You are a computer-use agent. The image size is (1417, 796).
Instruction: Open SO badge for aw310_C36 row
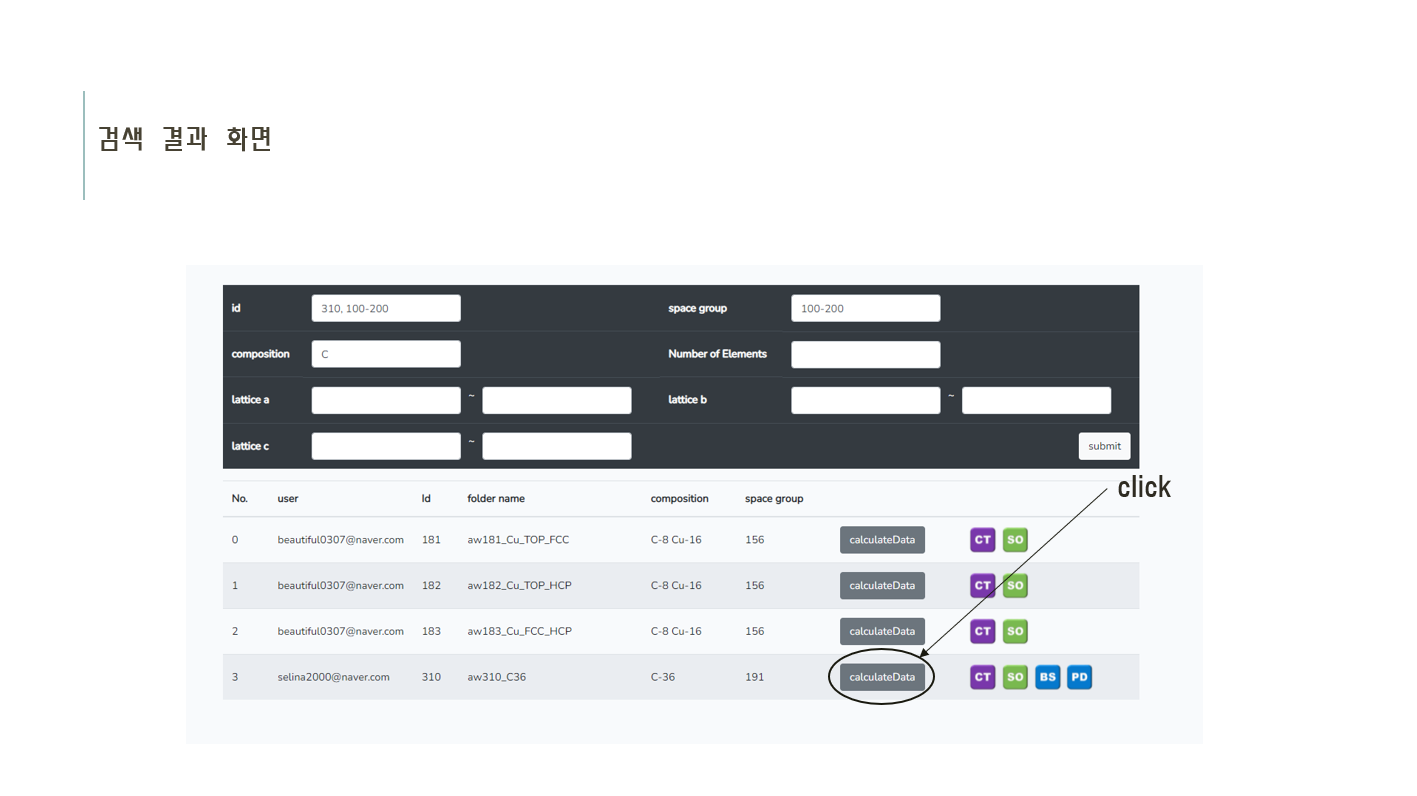[1015, 678]
